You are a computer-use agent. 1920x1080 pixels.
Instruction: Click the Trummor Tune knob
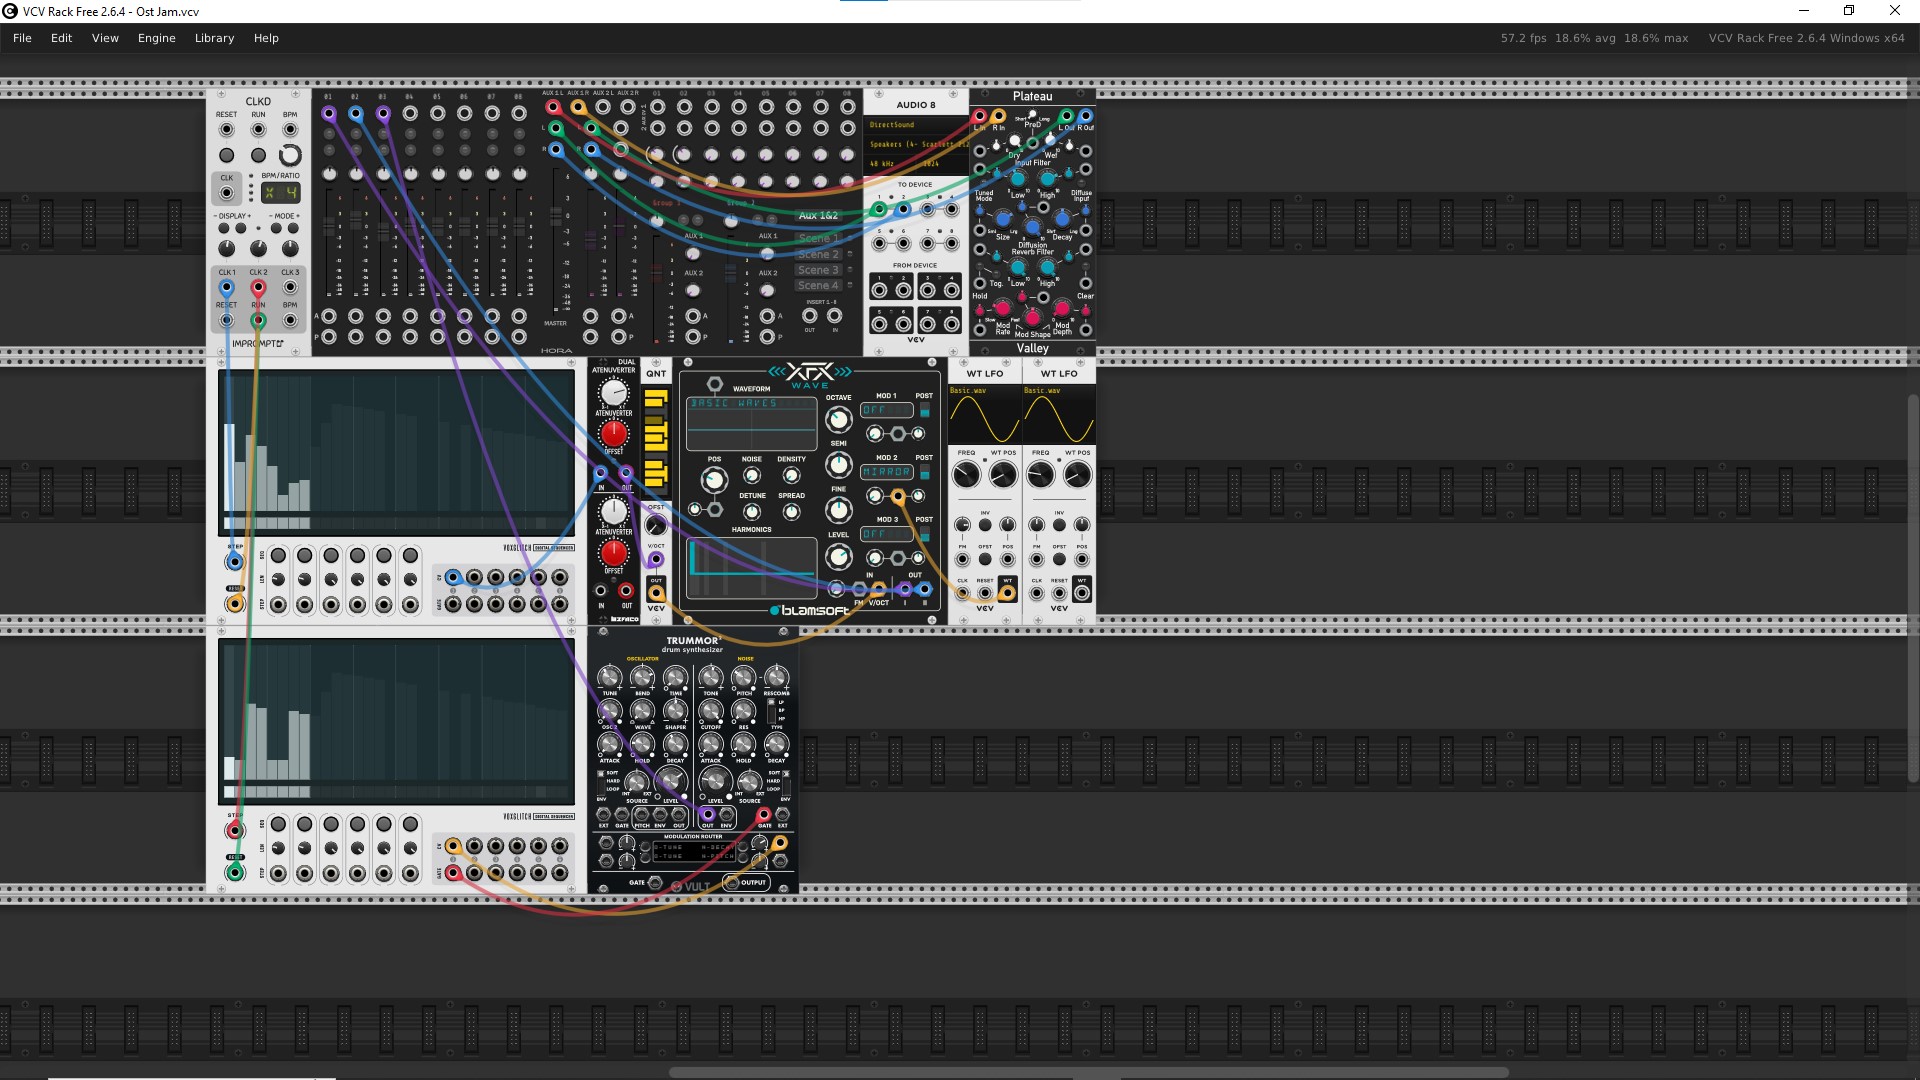pos(609,678)
